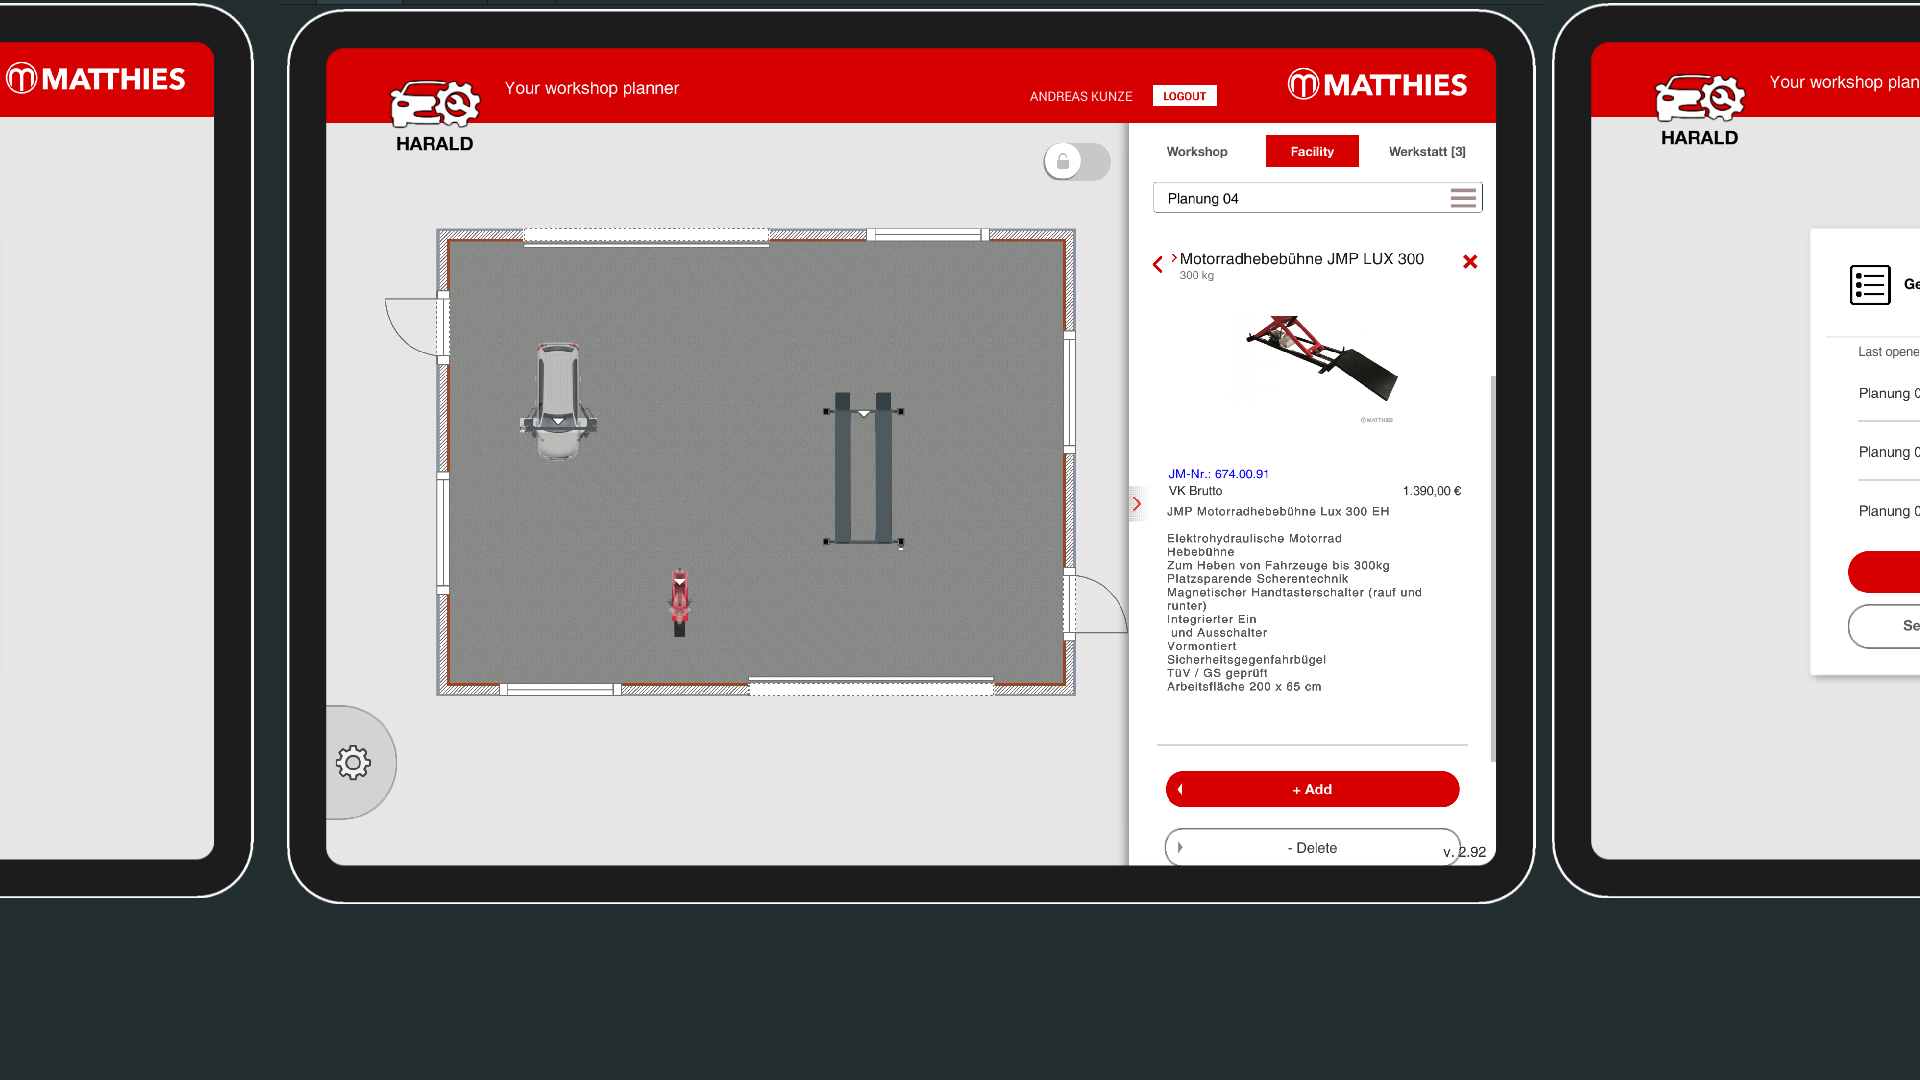Open the Werkstatt [3] tab
The height and width of the screenshot is (1080, 1920).
pos(1427,152)
